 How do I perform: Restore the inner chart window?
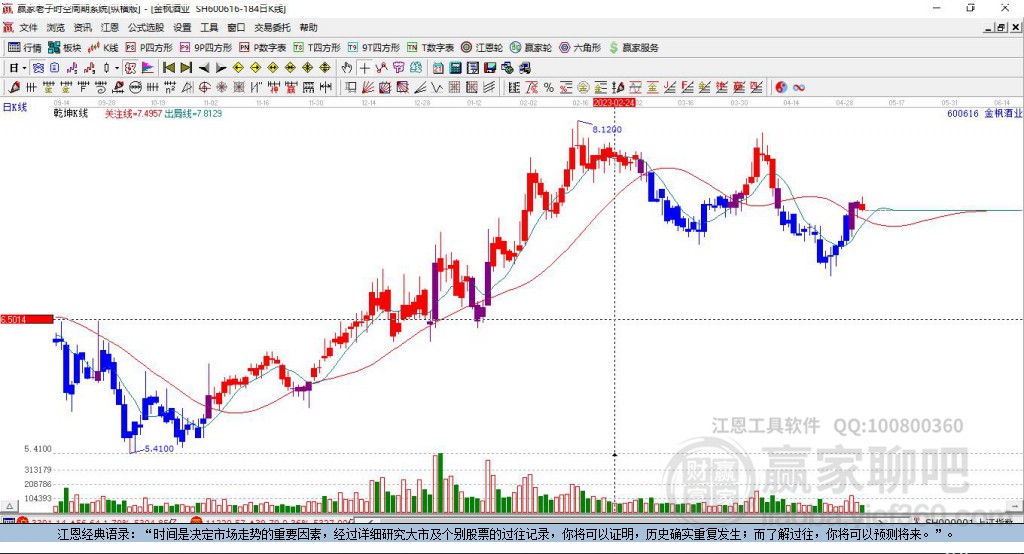(x=1000, y=27)
